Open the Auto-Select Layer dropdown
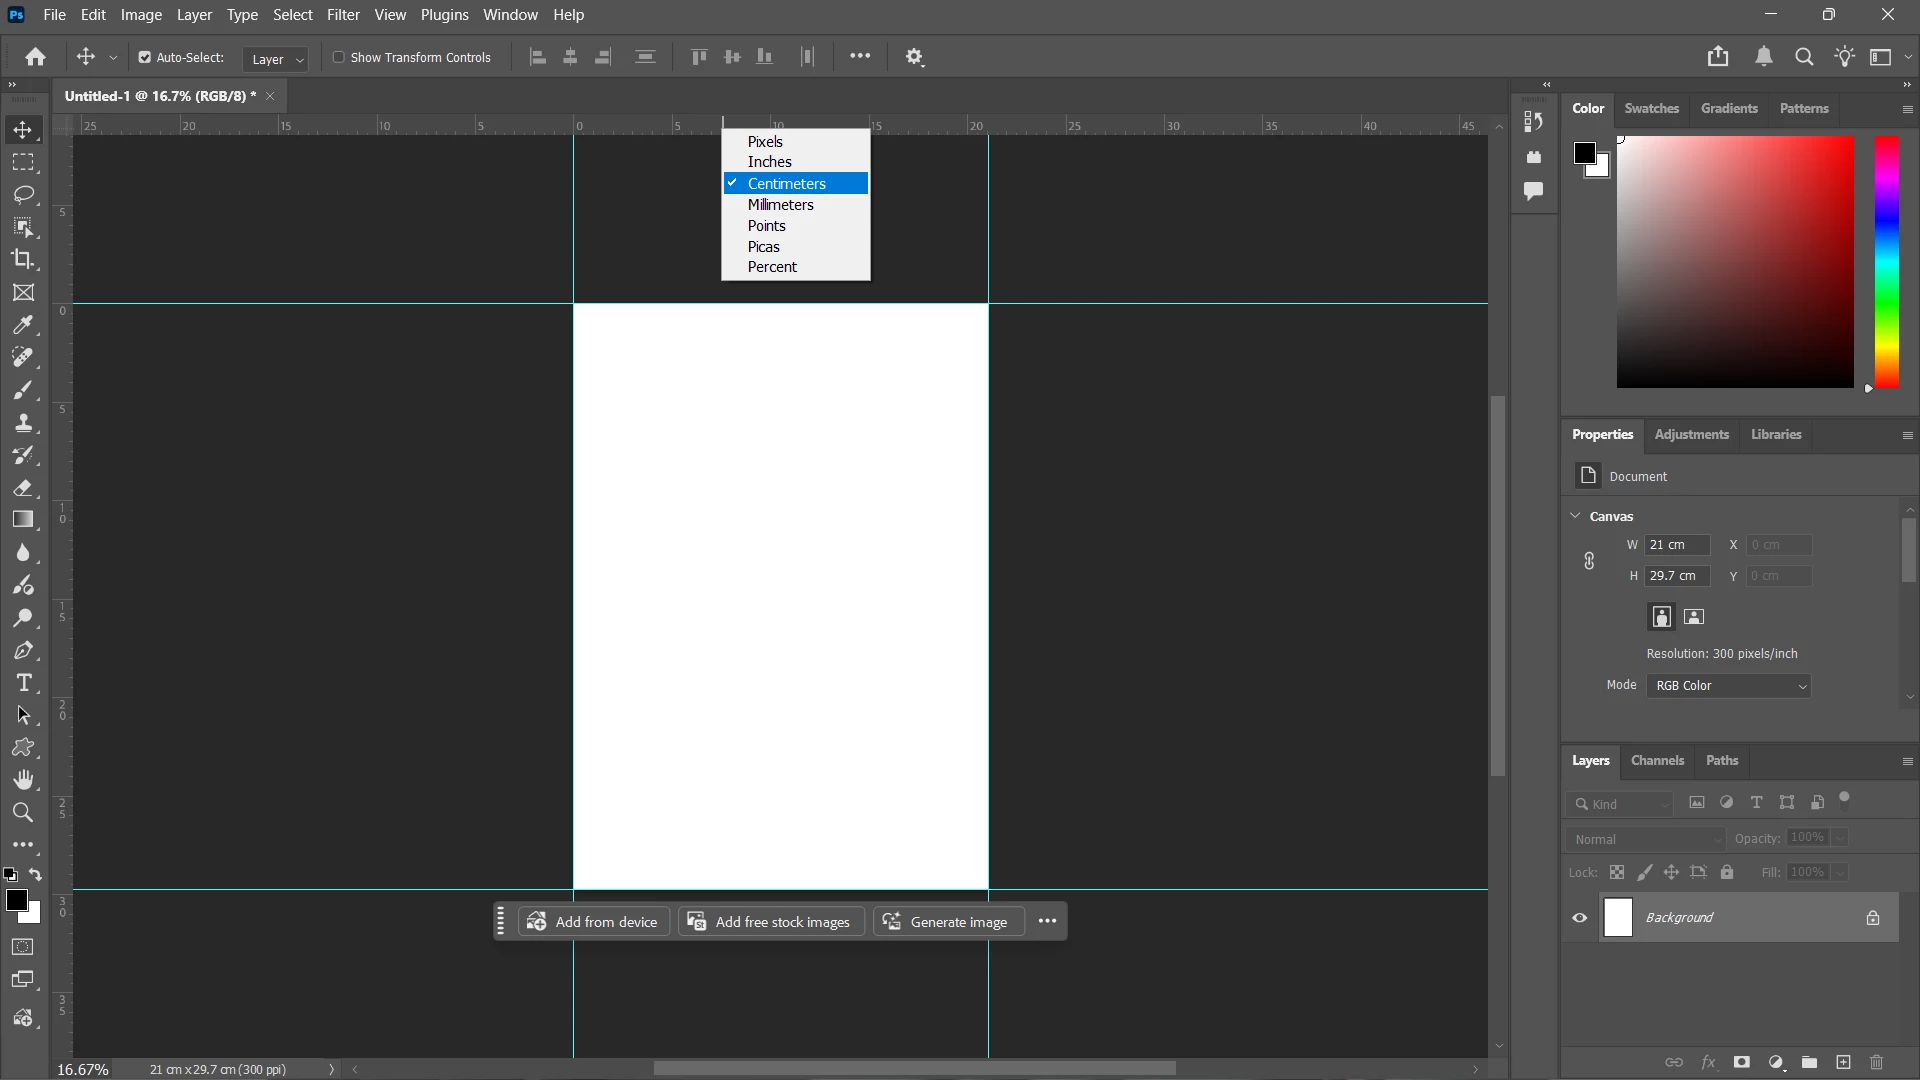1920x1080 pixels. point(276,59)
